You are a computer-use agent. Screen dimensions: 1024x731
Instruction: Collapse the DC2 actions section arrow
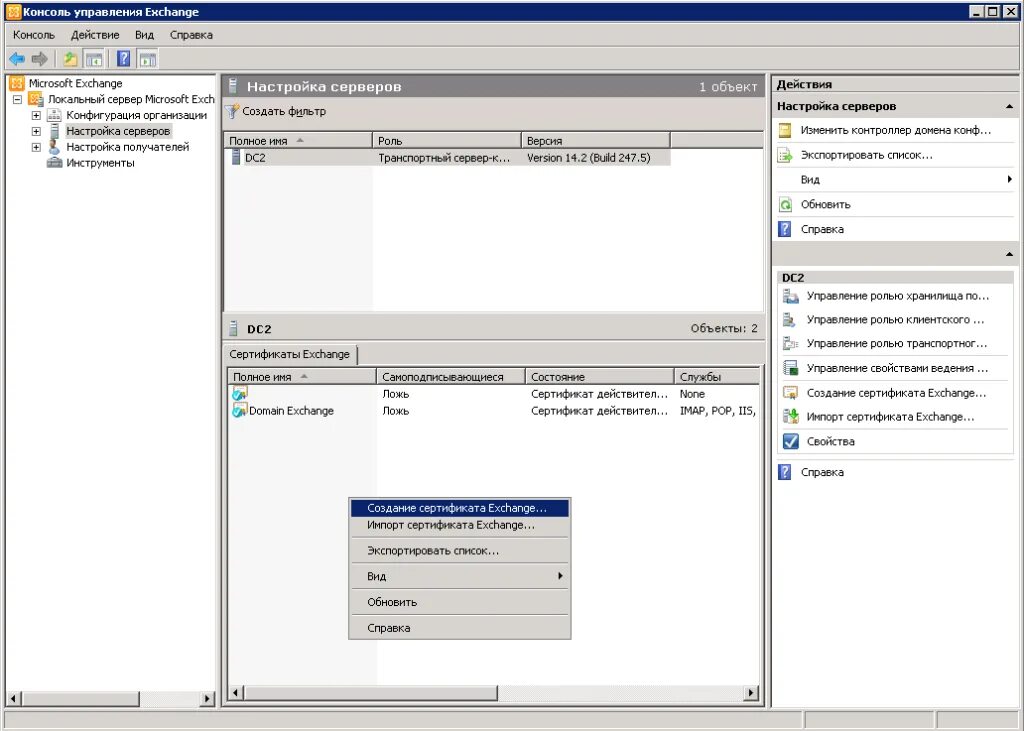click(x=1010, y=254)
